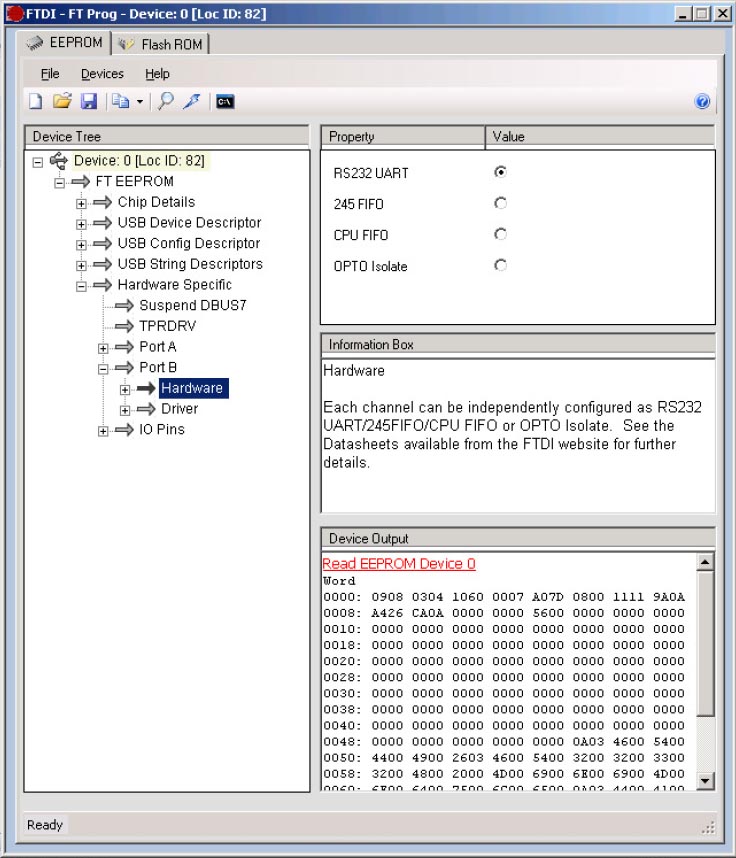Minimize the FT Prog window

682,14
